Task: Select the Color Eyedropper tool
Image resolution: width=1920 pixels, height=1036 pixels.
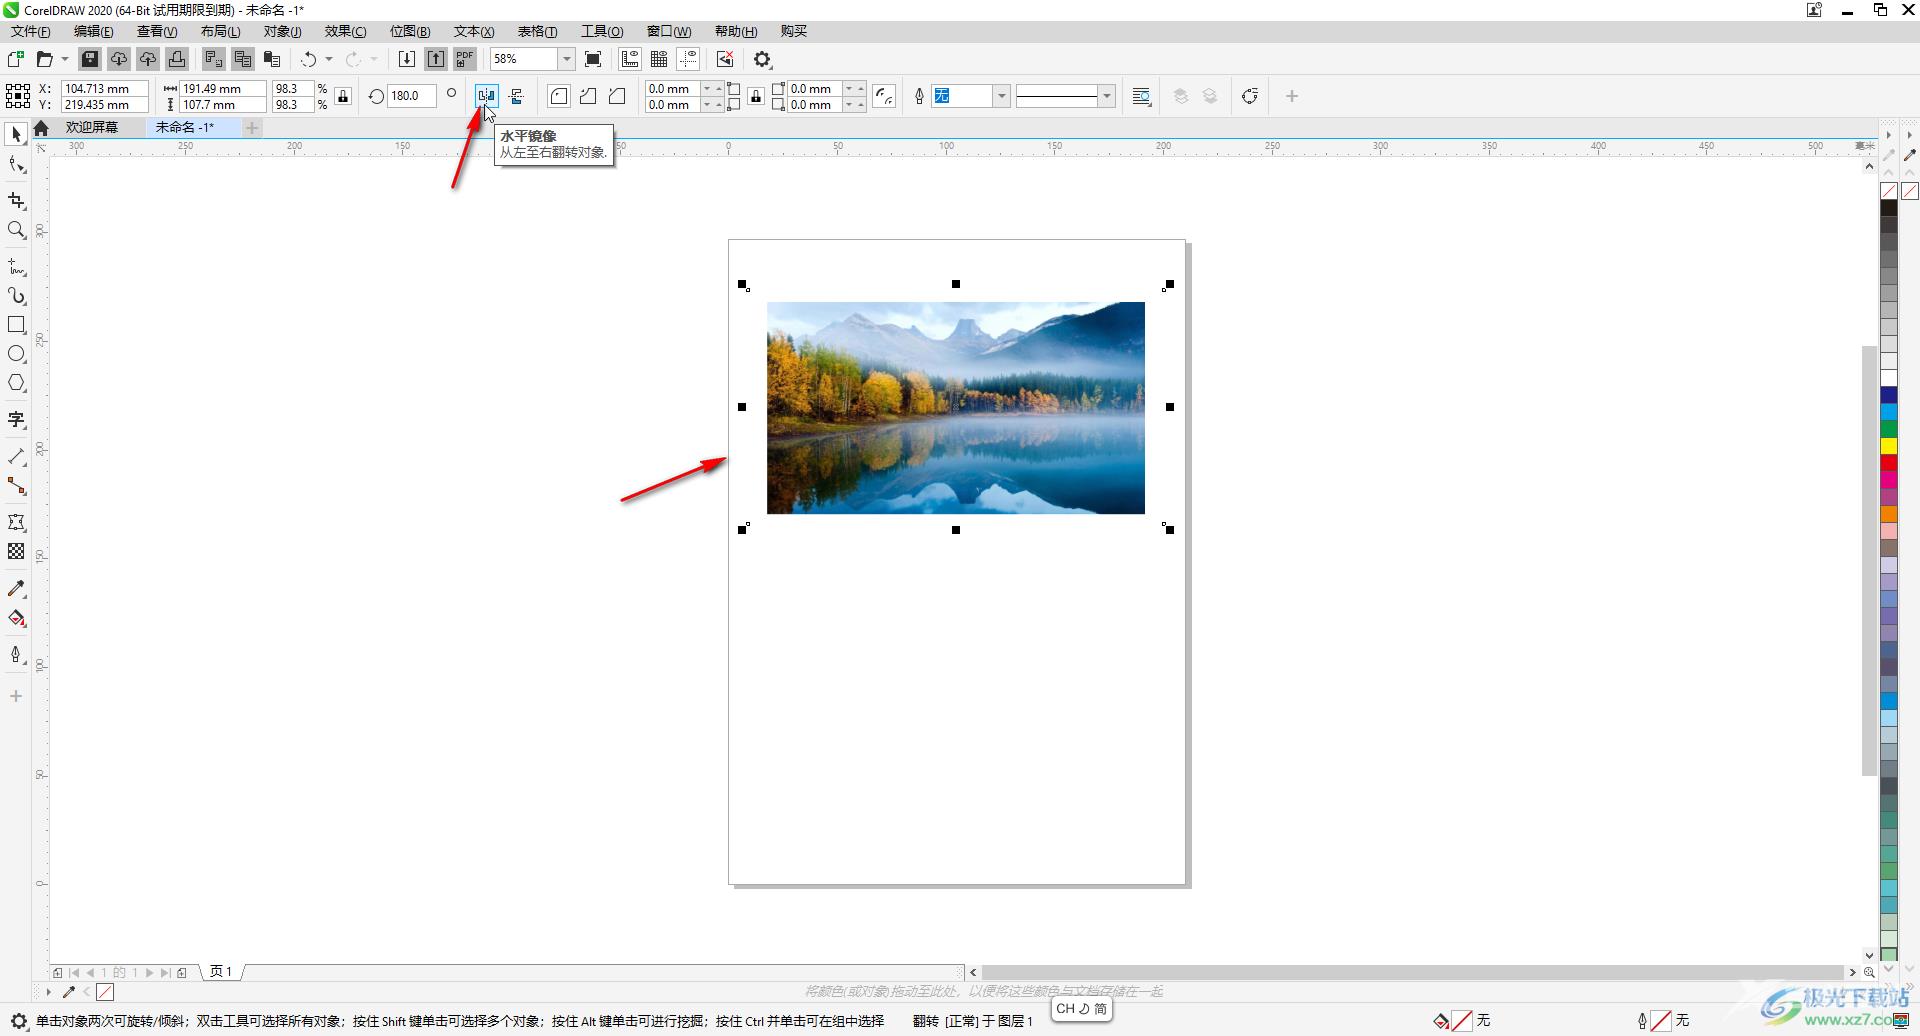Action: (x=16, y=589)
